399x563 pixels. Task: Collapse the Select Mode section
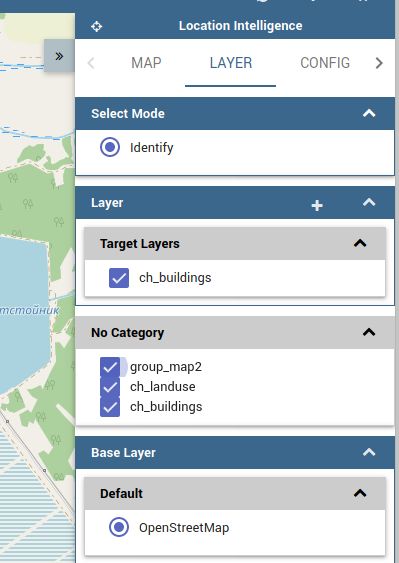(x=369, y=113)
